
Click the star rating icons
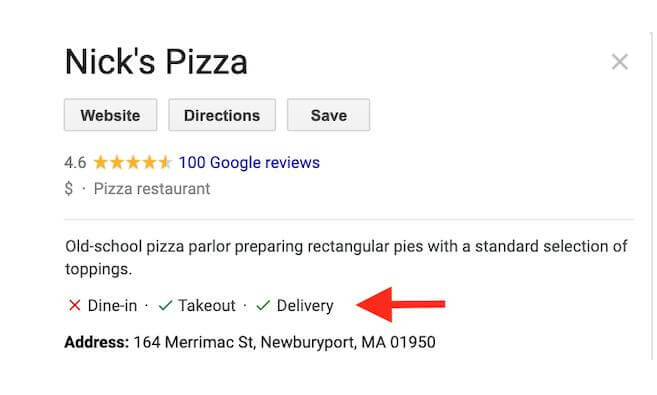(132, 162)
